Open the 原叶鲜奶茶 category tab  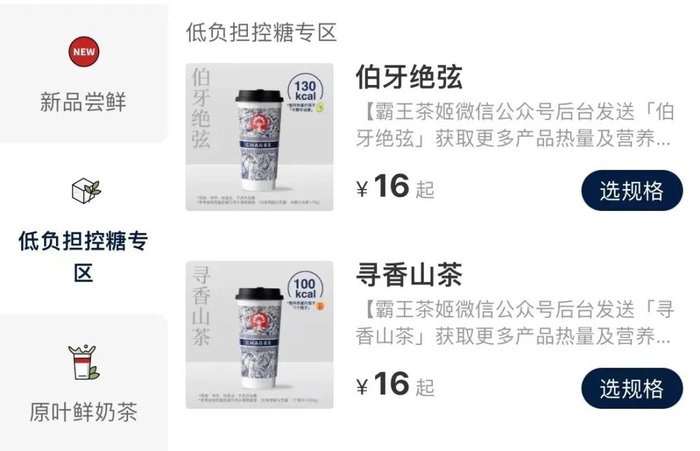coord(83,383)
